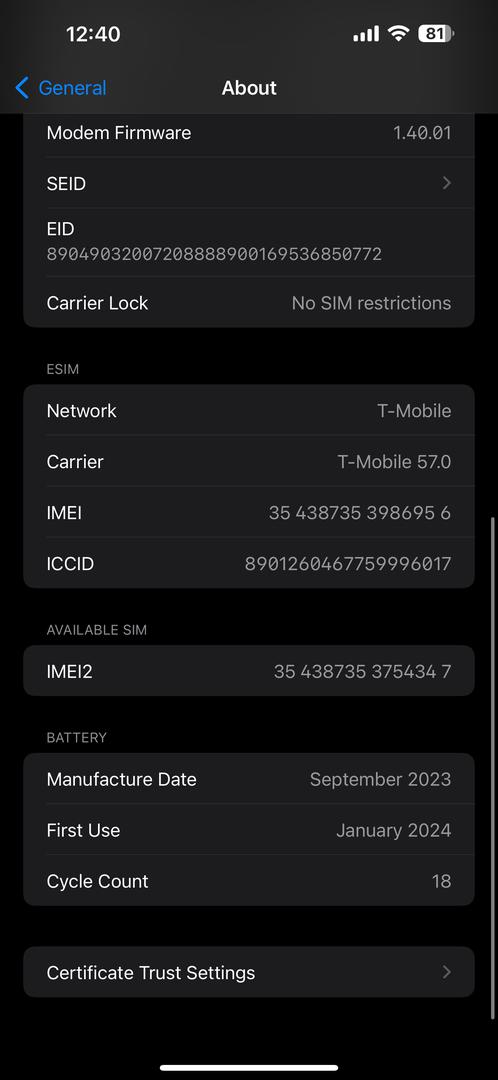Tap the Modem Firmware row
Image resolution: width=498 pixels, height=1080 pixels.
249,133
